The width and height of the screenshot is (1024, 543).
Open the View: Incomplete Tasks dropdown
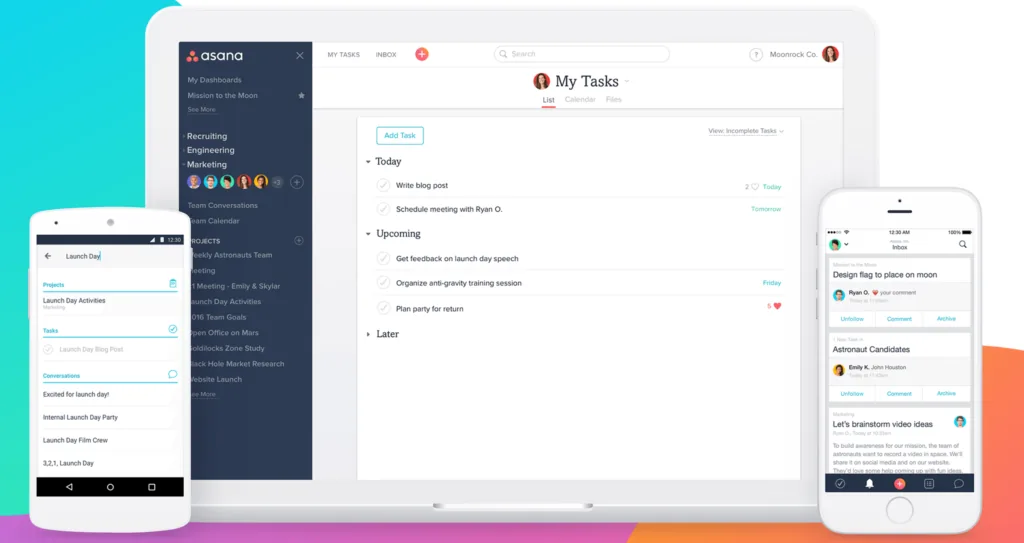746,131
